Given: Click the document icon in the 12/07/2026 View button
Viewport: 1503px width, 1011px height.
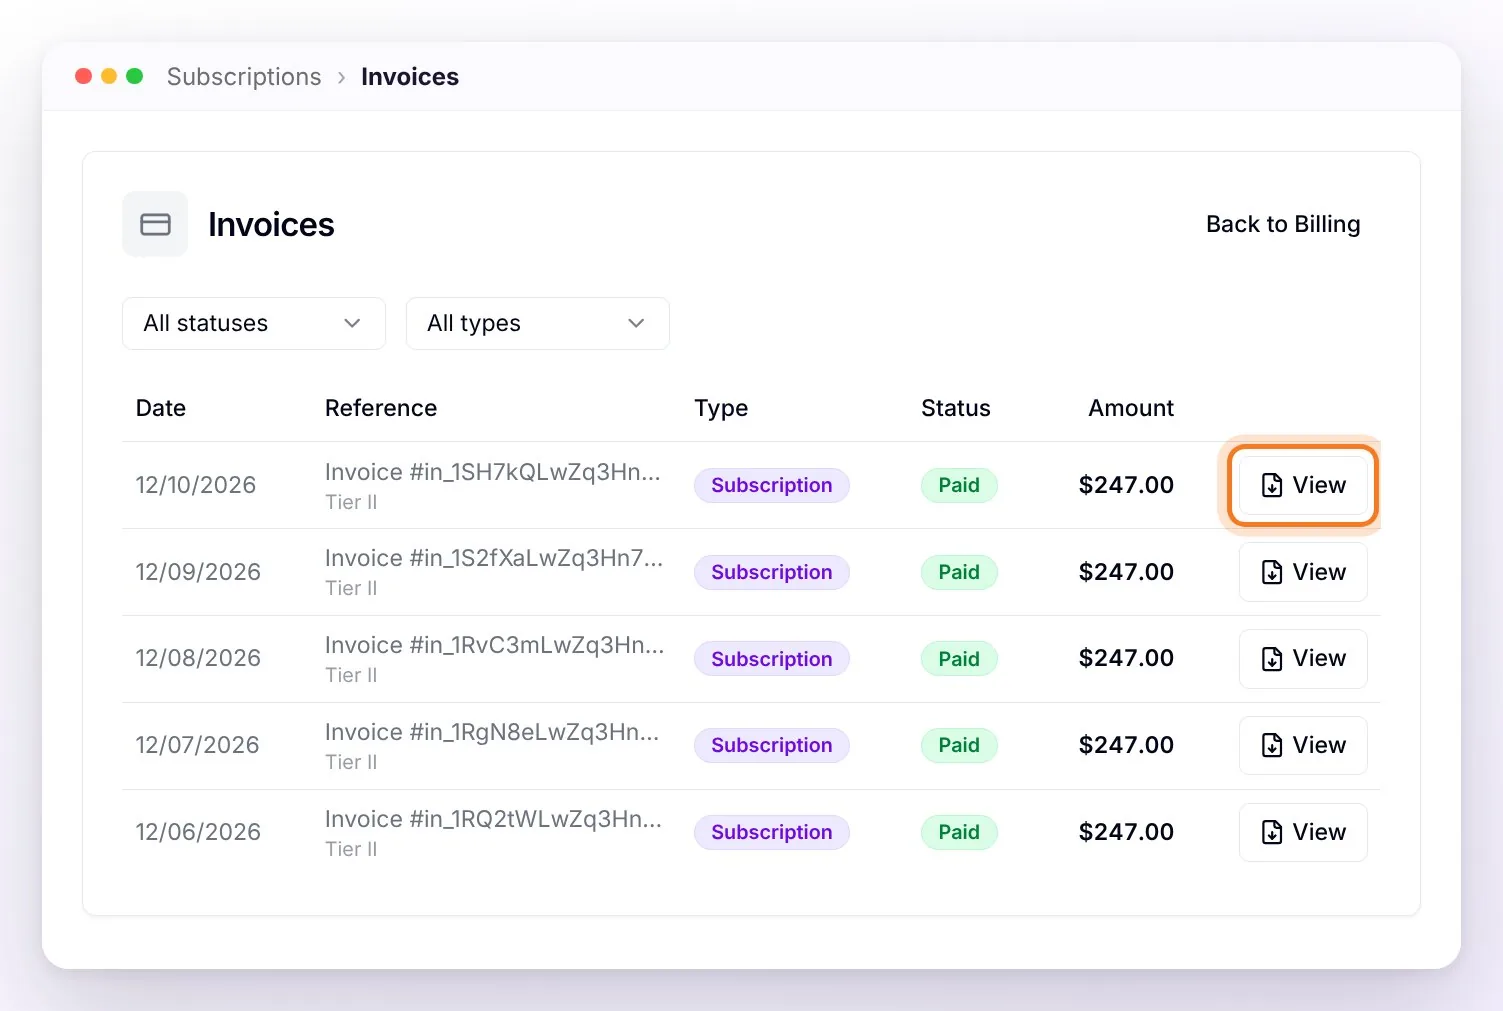Looking at the screenshot, I should [x=1272, y=745].
